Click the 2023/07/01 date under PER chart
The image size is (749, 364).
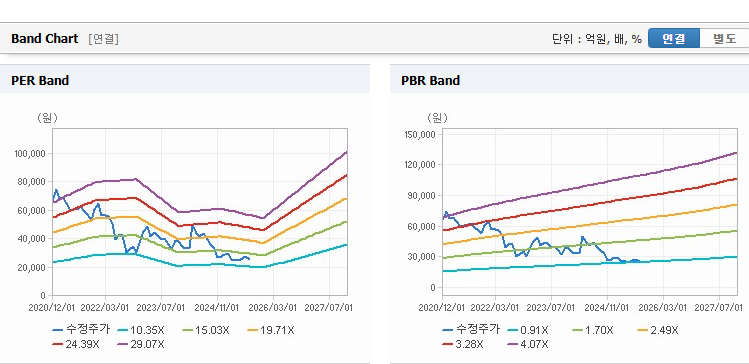tap(161, 307)
